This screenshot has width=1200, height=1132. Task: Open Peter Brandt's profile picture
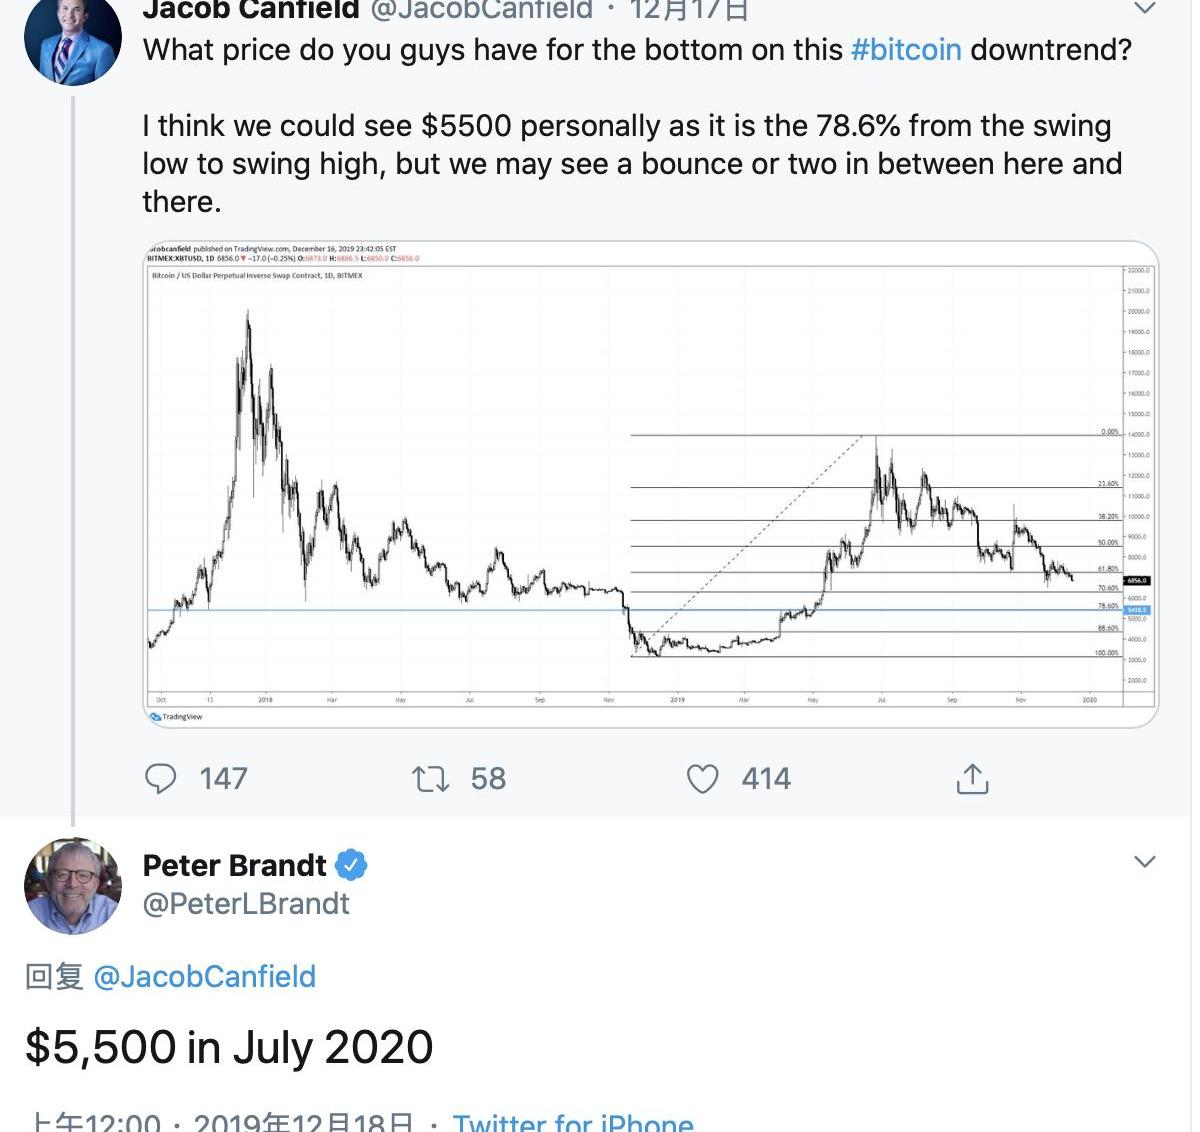pos(72,886)
